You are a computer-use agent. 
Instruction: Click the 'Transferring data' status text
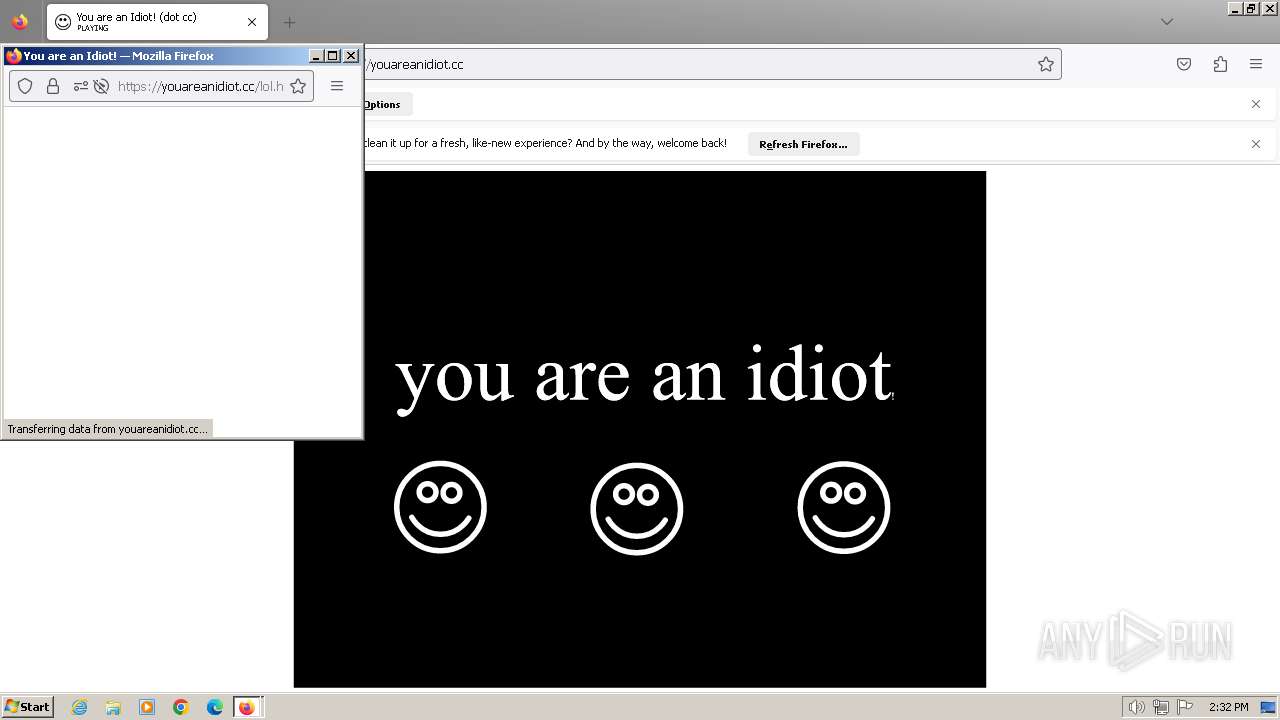tap(107, 429)
